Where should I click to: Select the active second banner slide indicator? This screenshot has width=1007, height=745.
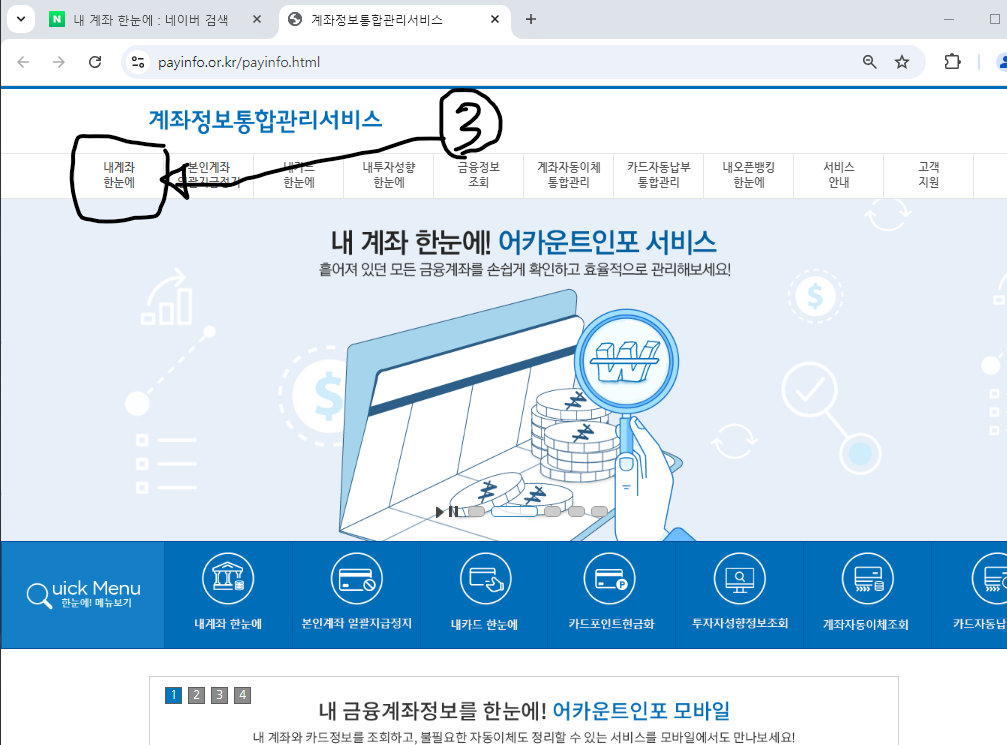click(x=514, y=512)
